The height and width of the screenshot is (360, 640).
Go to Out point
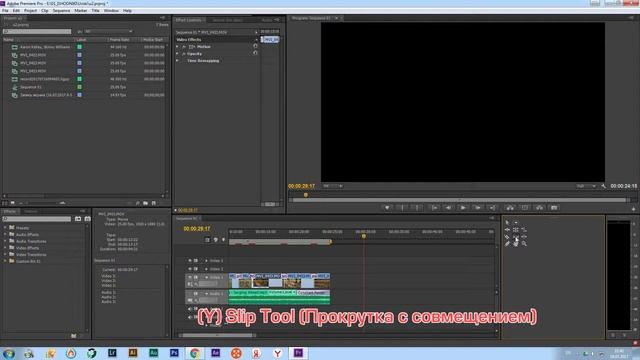coord(493,208)
